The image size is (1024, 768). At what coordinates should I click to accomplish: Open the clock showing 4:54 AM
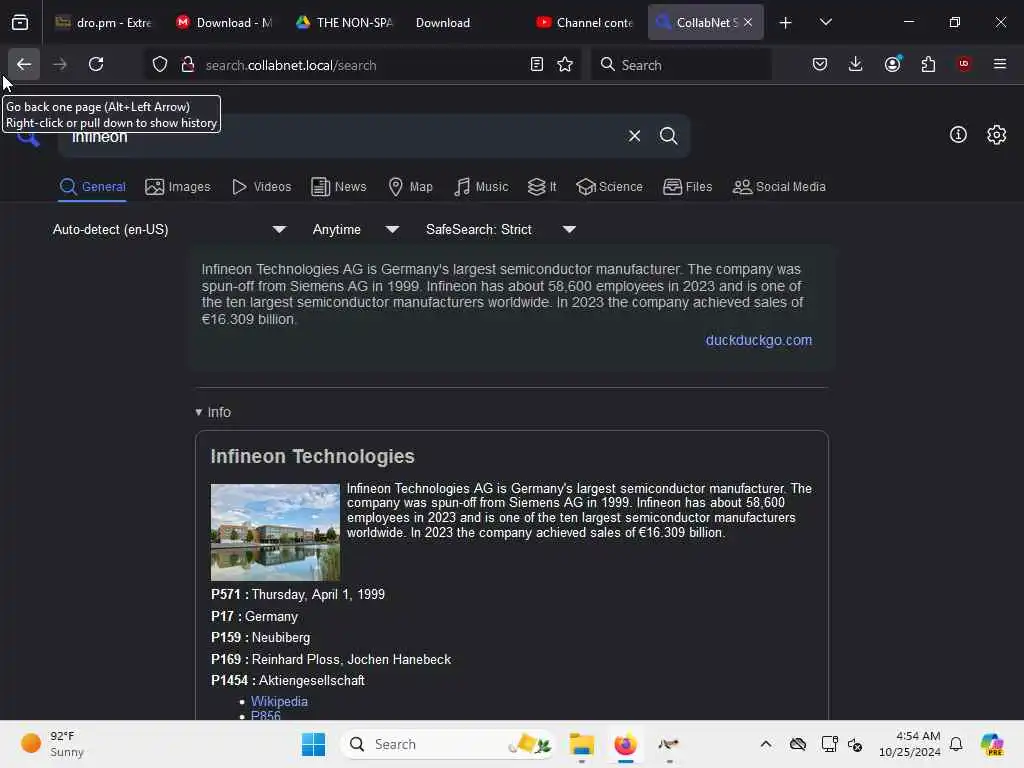coord(910,744)
